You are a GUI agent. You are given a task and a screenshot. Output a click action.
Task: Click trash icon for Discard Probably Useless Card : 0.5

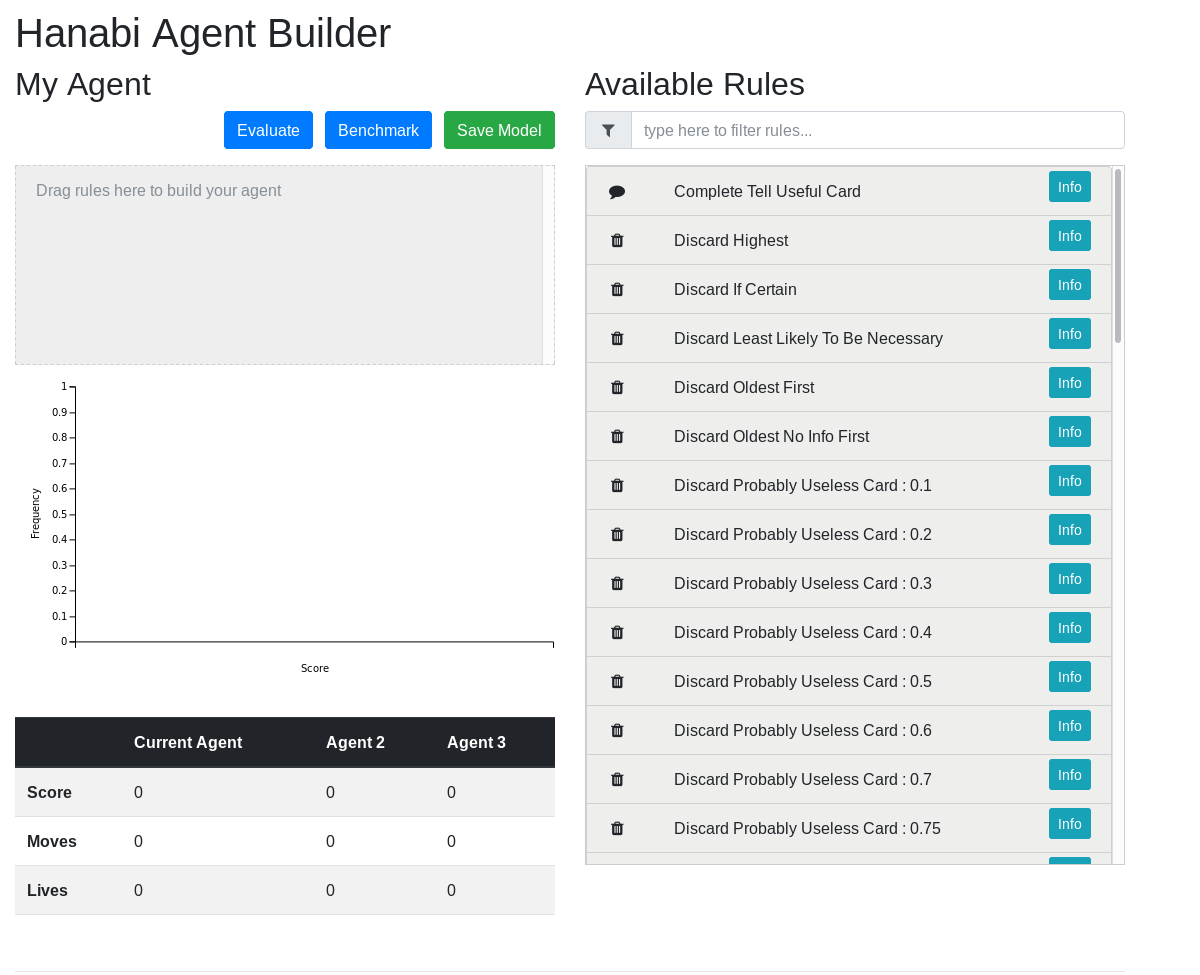click(617, 681)
